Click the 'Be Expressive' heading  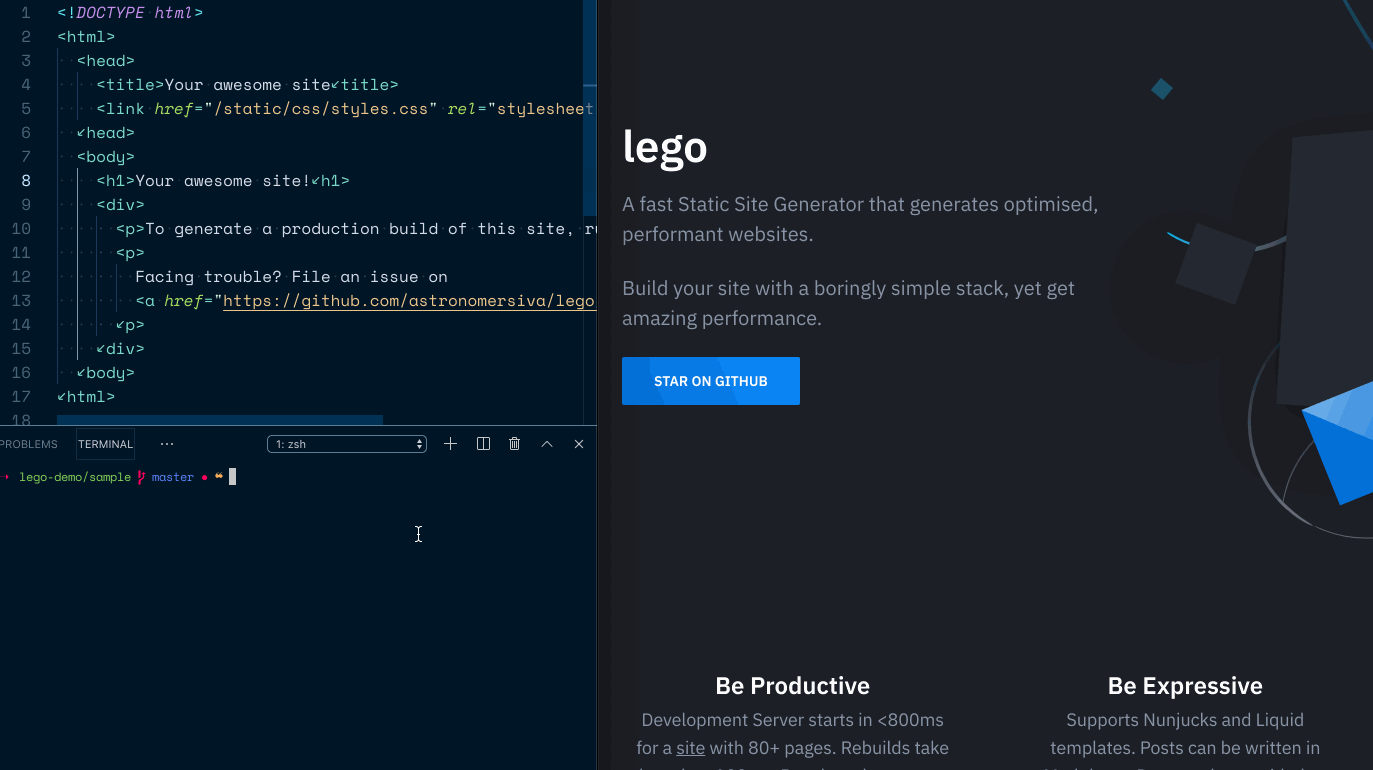coord(1185,686)
